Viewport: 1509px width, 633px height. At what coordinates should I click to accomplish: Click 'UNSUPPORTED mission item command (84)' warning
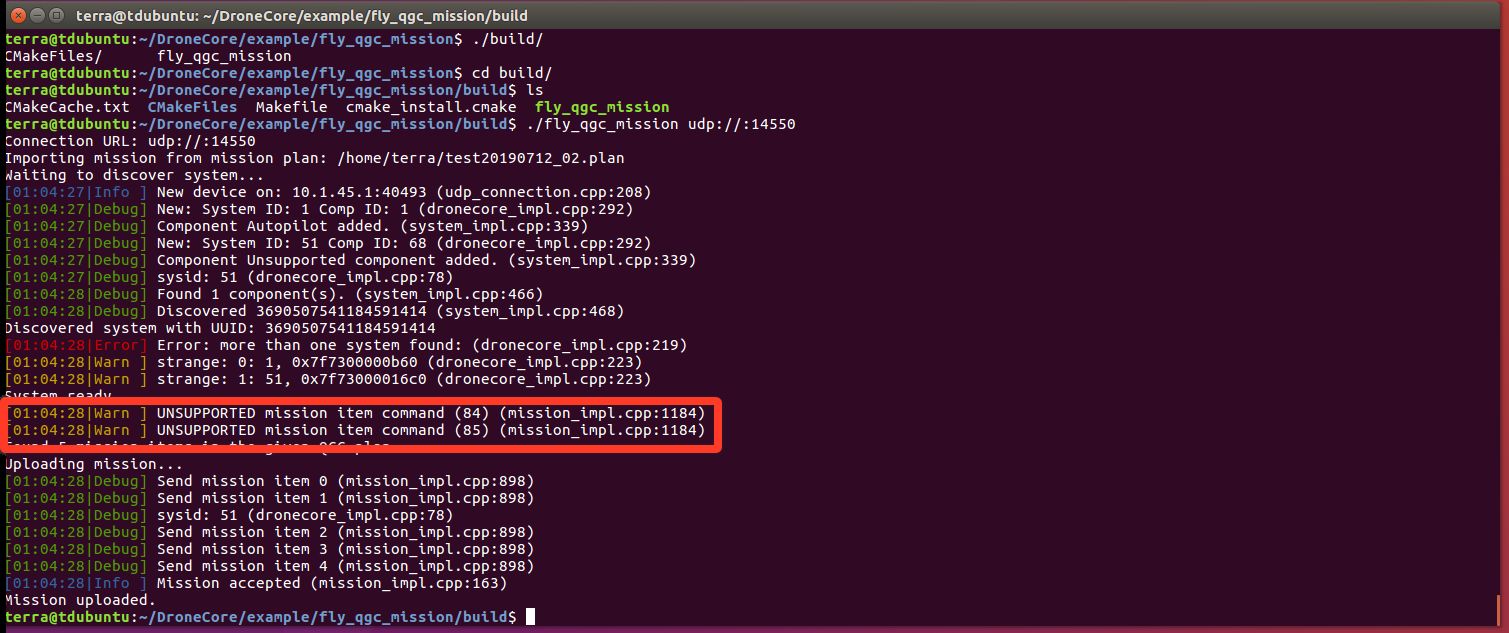coord(355,413)
